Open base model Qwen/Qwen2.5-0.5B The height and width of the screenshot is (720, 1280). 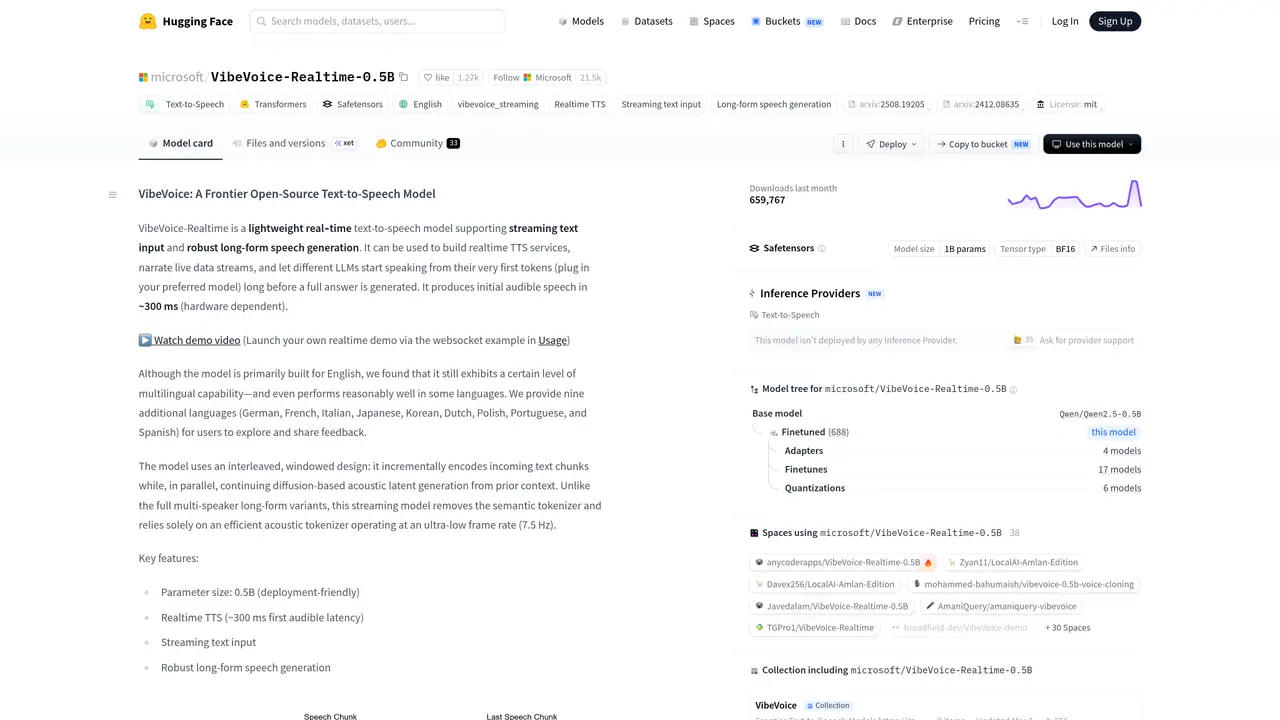1100,414
